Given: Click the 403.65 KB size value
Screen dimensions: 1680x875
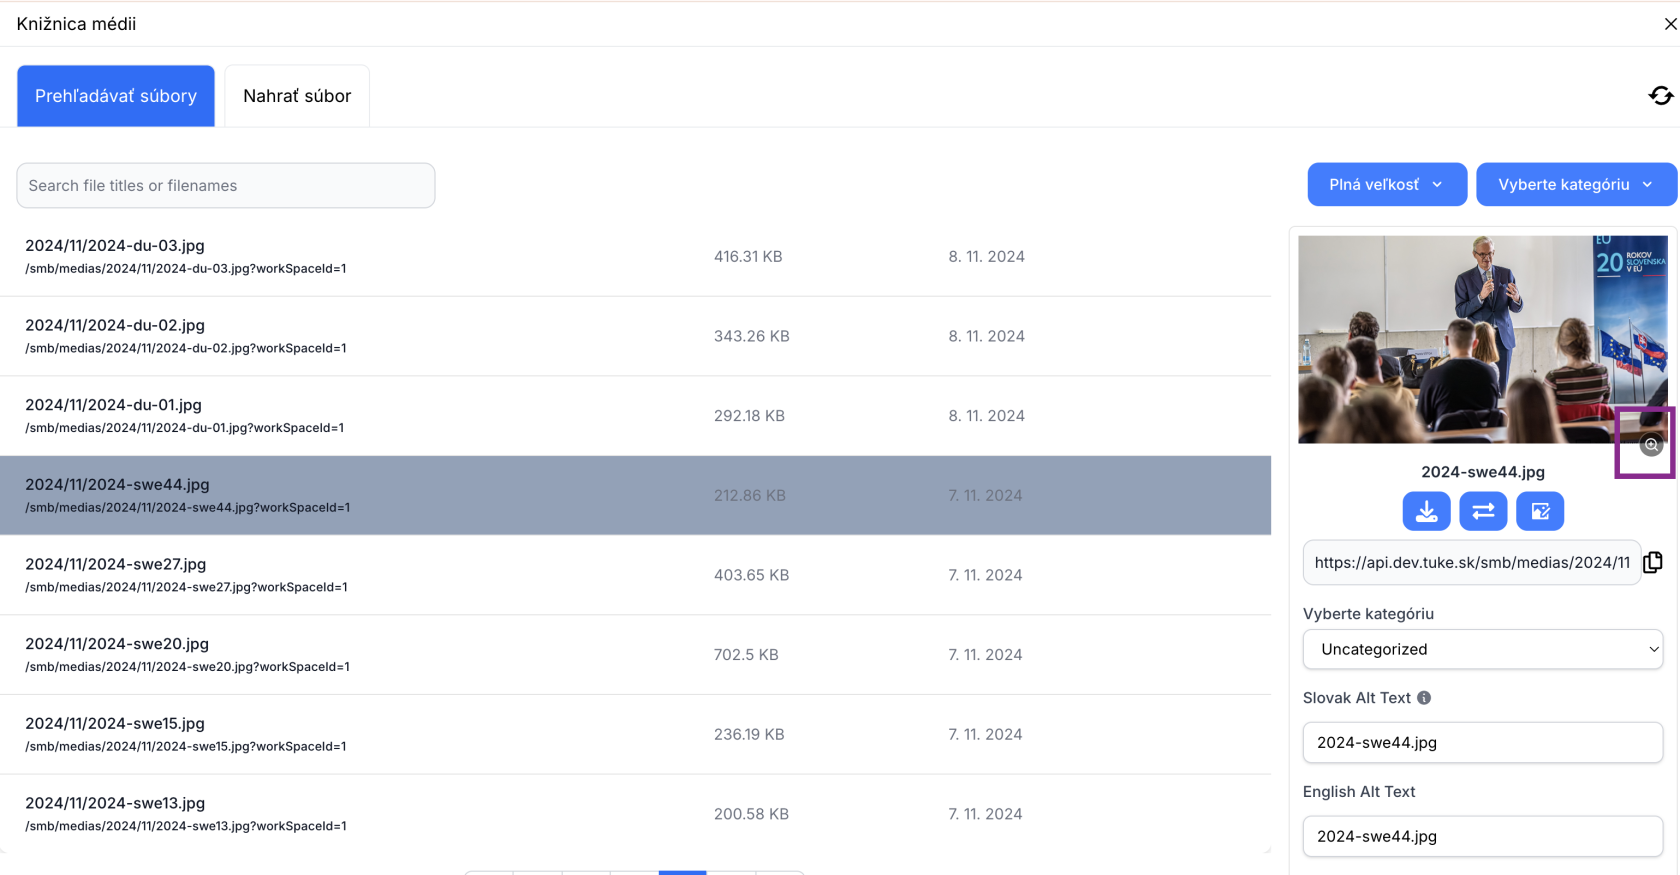Looking at the screenshot, I should 751,575.
